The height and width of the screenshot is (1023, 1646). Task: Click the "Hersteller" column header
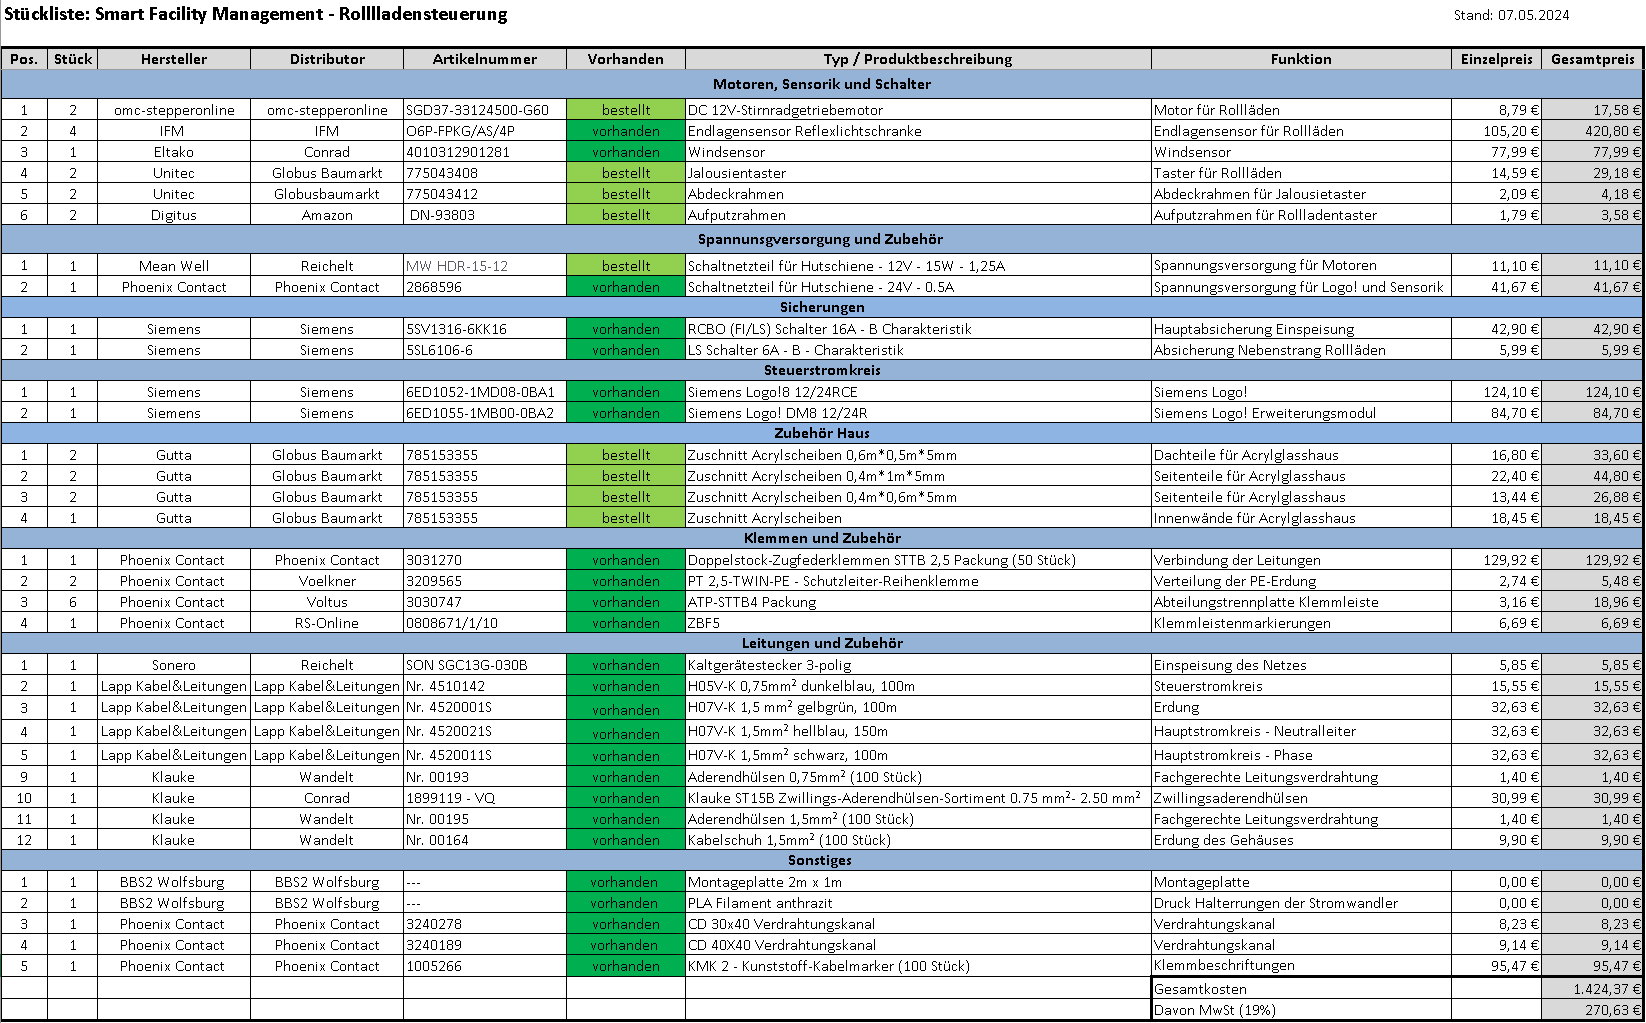pos(174,59)
